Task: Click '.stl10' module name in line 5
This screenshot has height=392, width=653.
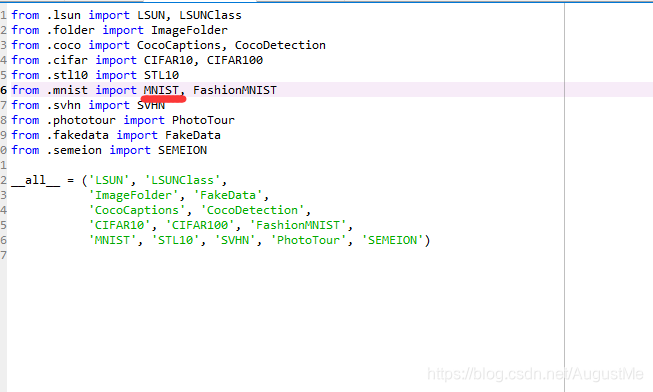Action: point(67,75)
